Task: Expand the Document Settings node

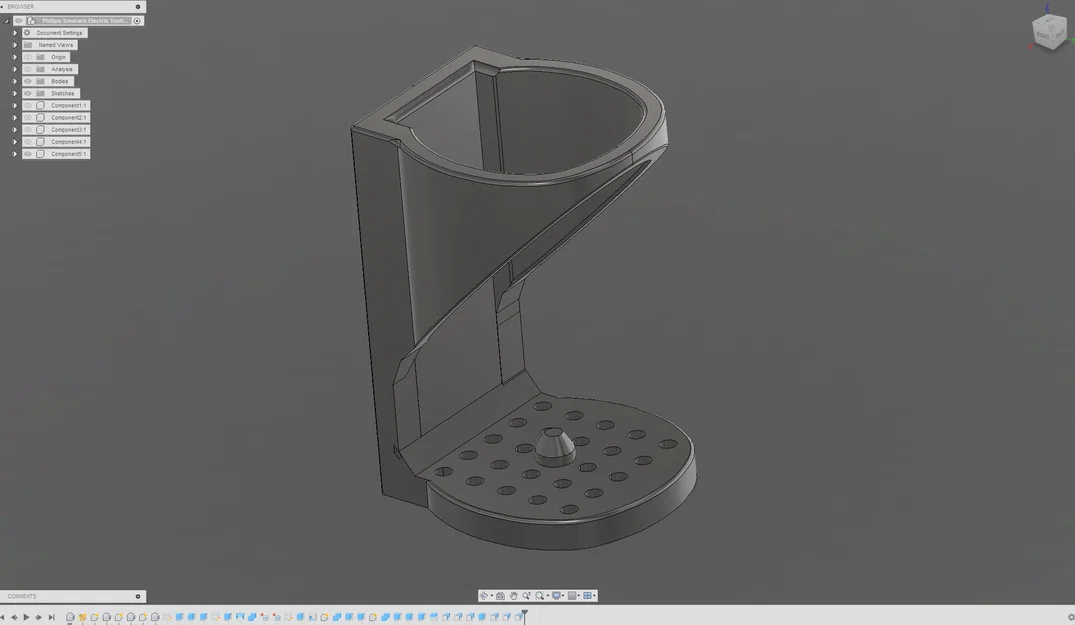Action: (x=15, y=33)
